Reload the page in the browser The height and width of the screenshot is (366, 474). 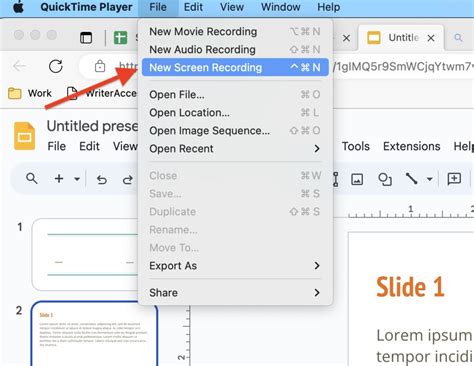pos(56,66)
